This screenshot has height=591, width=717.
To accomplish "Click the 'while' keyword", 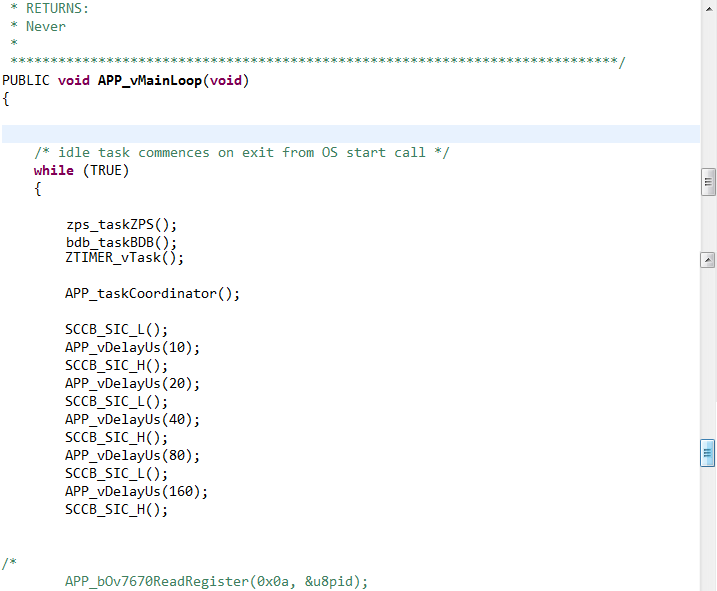I will click(x=54, y=170).
